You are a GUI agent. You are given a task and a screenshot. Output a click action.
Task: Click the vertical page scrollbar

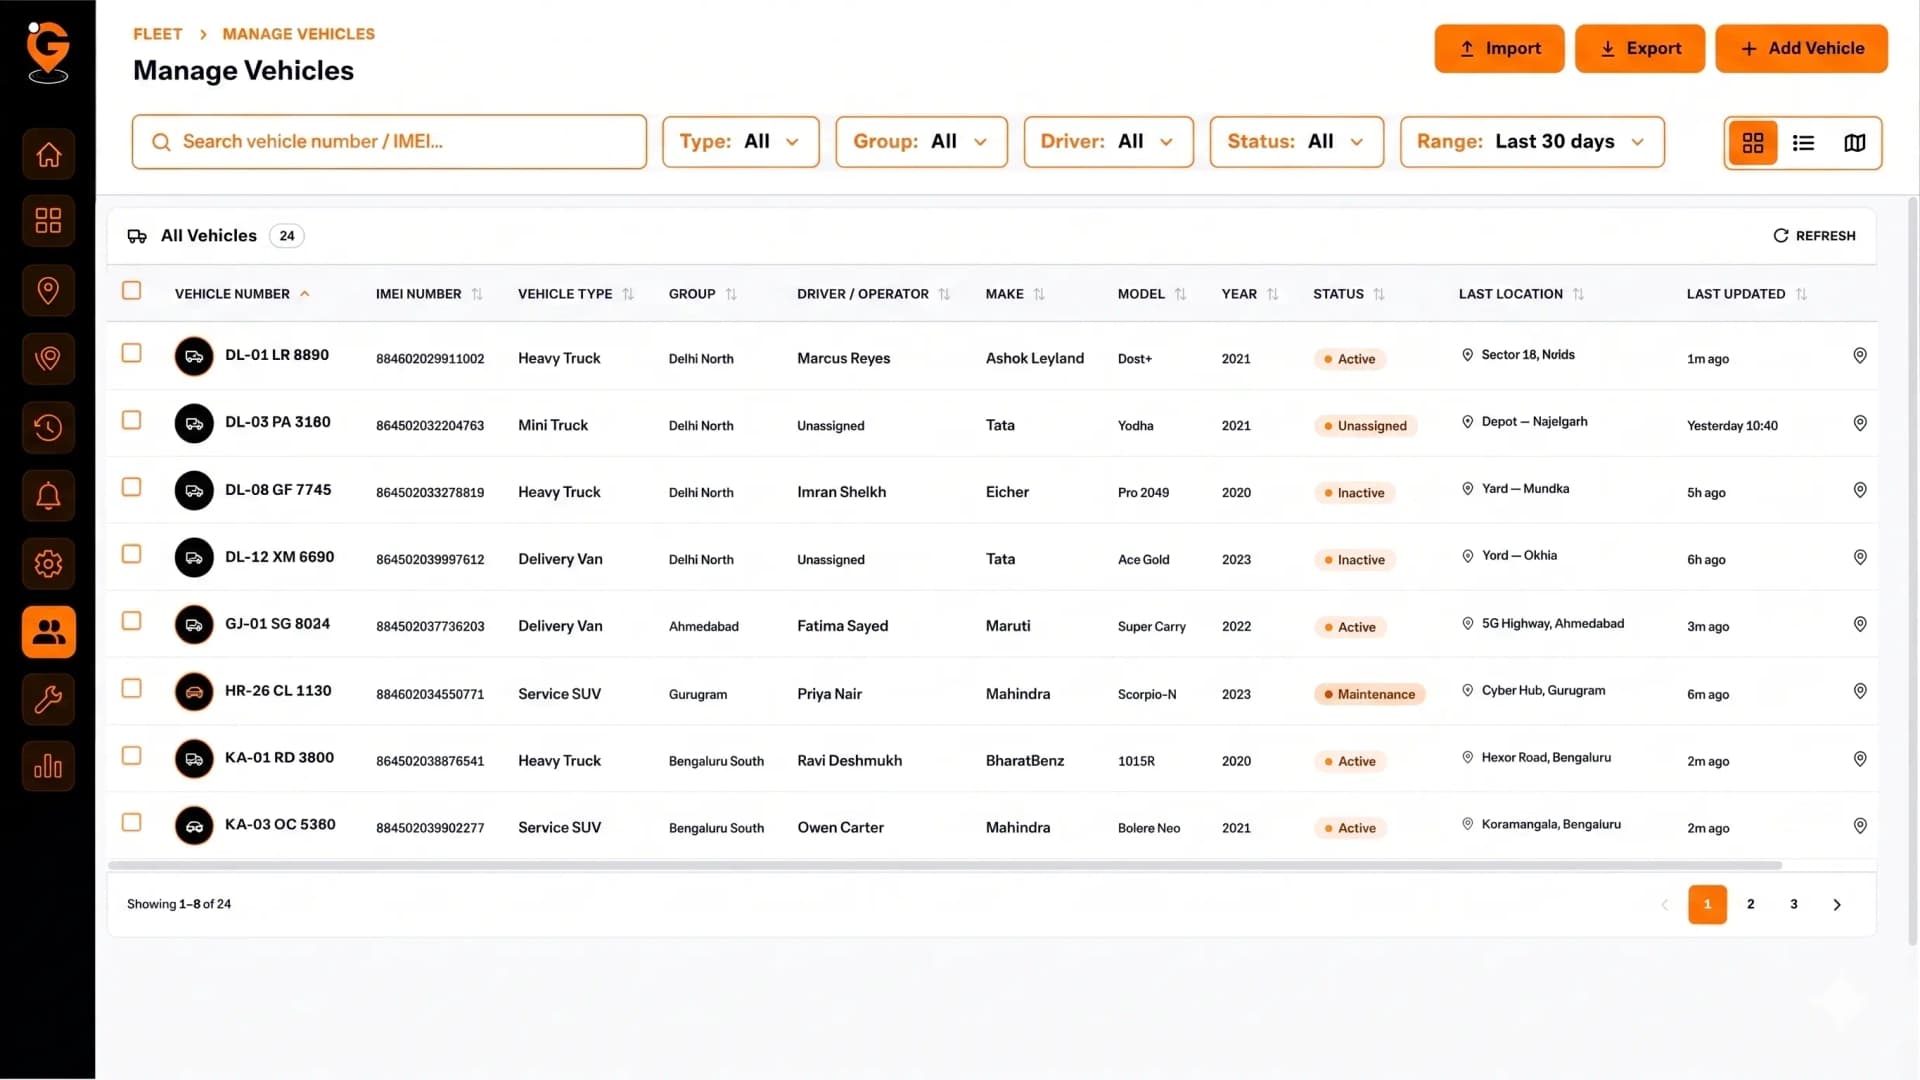pyautogui.click(x=1912, y=570)
